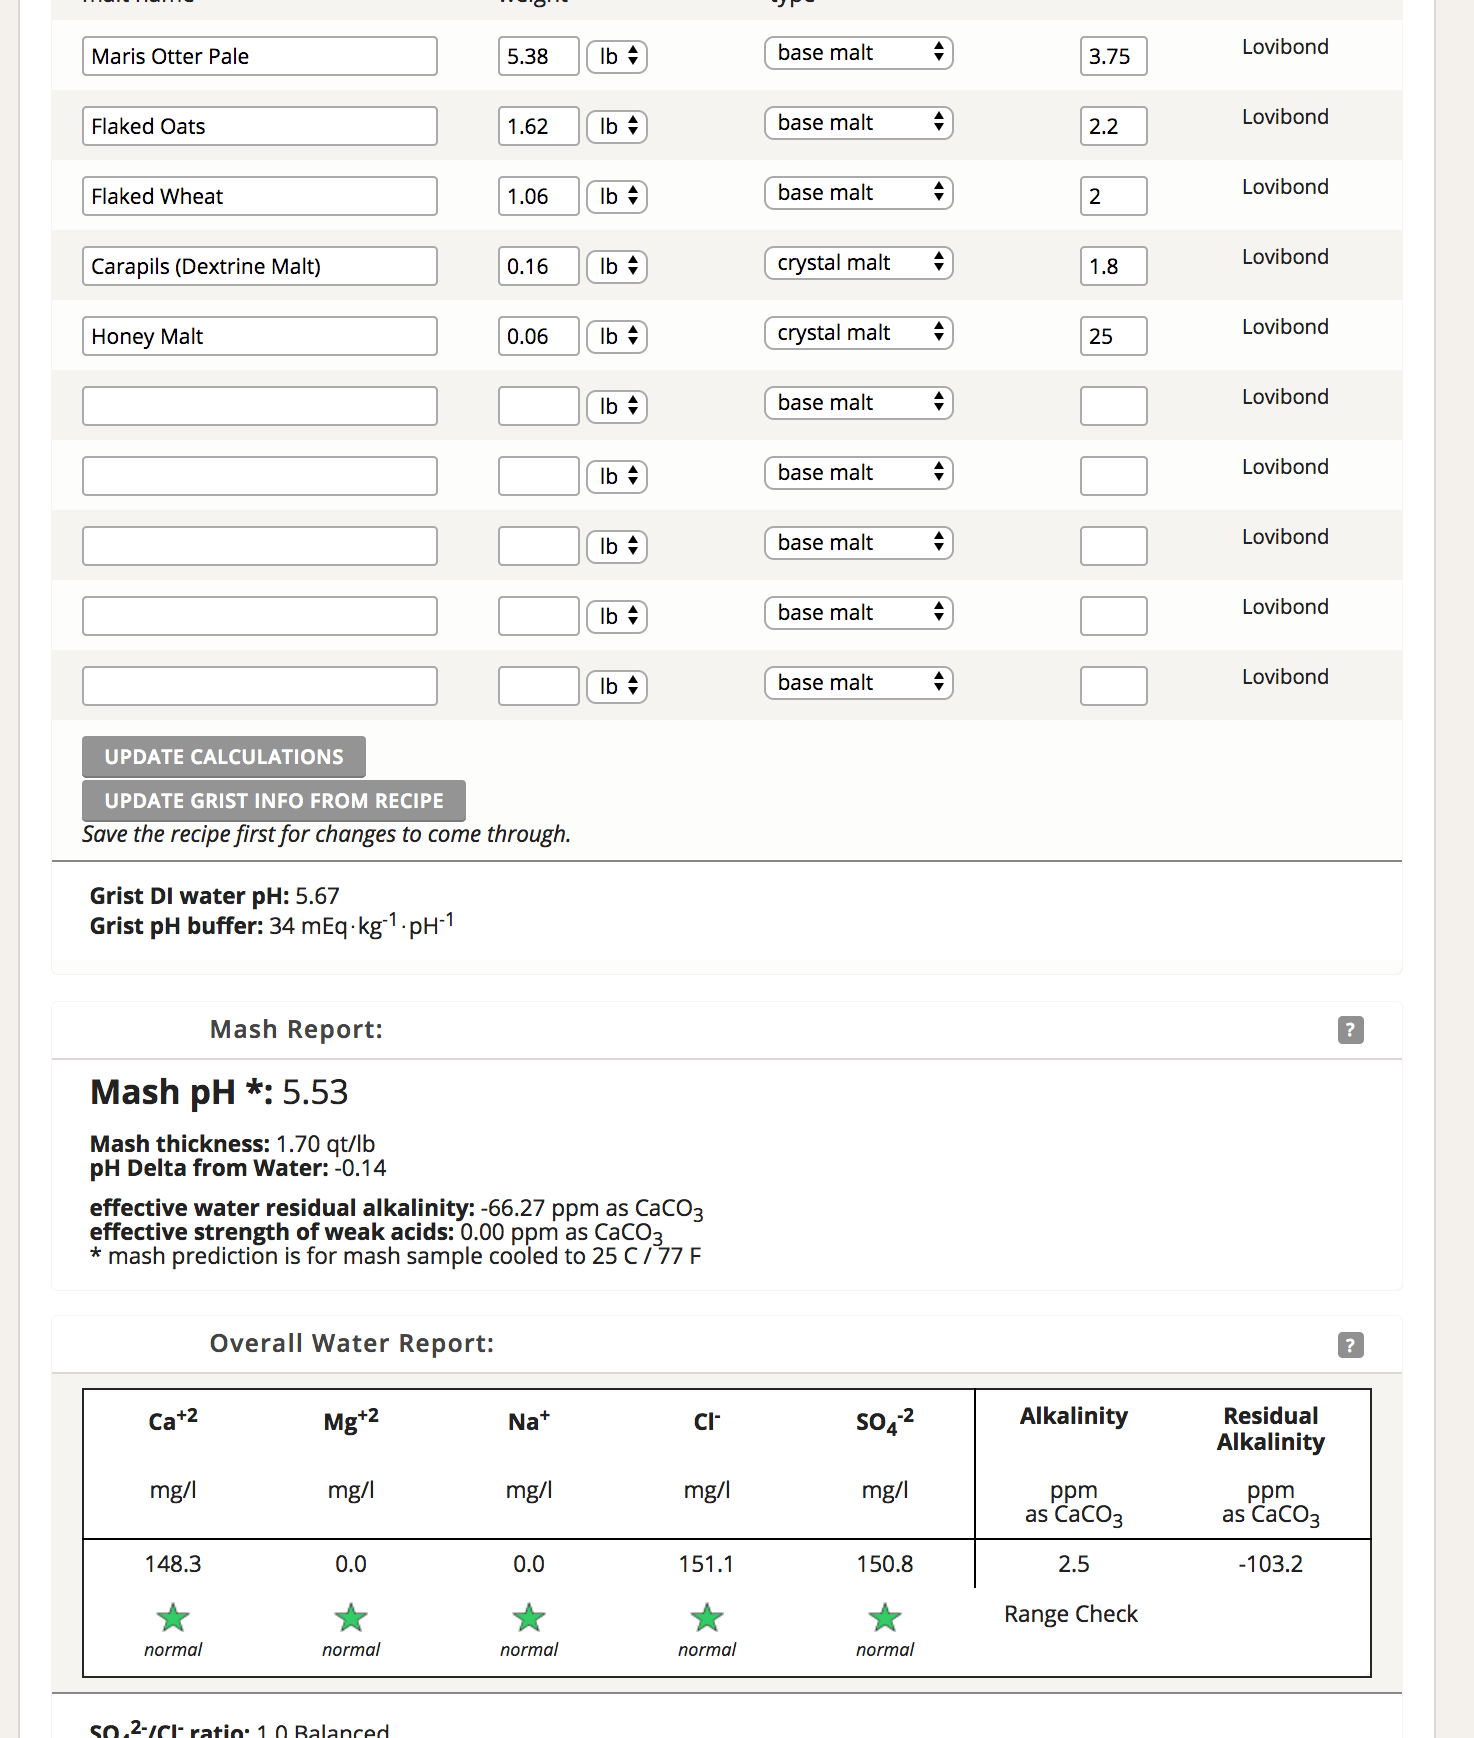Open the weight unit dropdown for Maris Otter Pale
This screenshot has width=1474, height=1738.
pos(617,56)
